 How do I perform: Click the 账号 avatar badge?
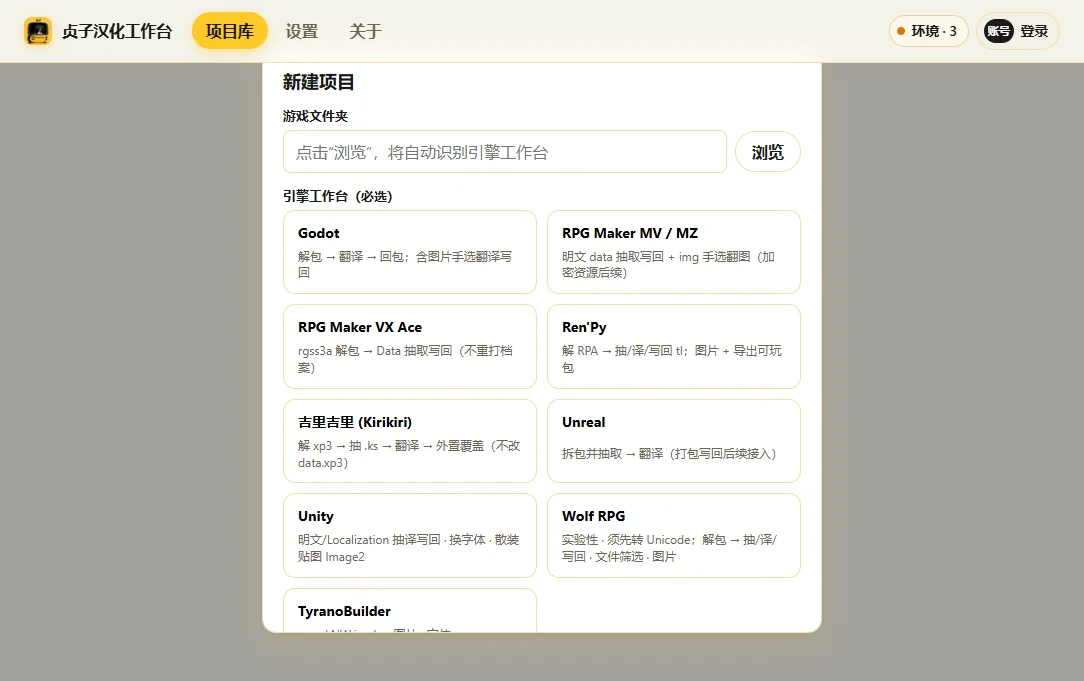[998, 31]
